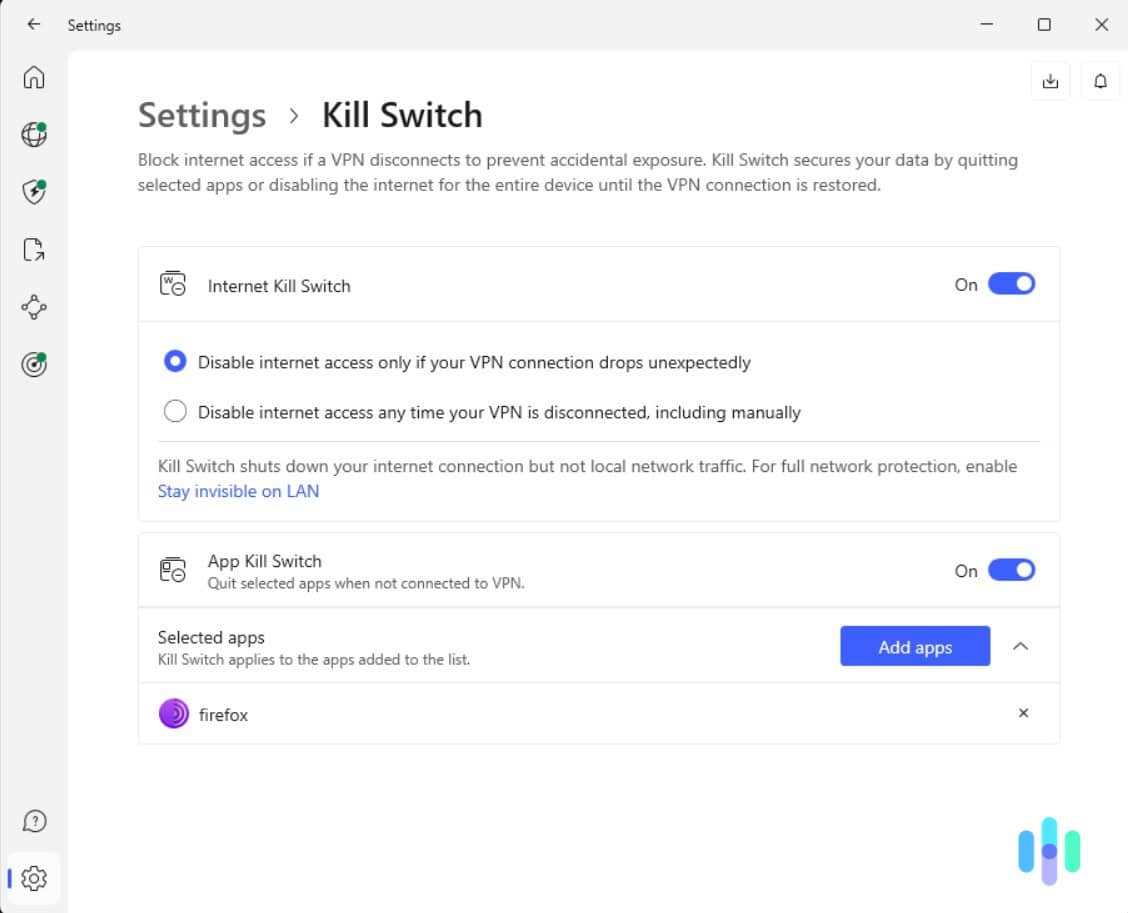Select disabling internet only on unexpected drops
Viewport: 1128px width, 913px height.
coord(175,361)
